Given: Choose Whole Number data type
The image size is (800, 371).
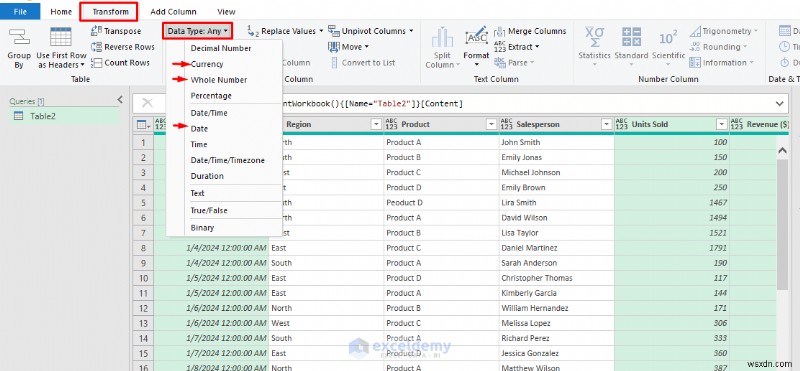Looking at the screenshot, I should tap(219, 80).
